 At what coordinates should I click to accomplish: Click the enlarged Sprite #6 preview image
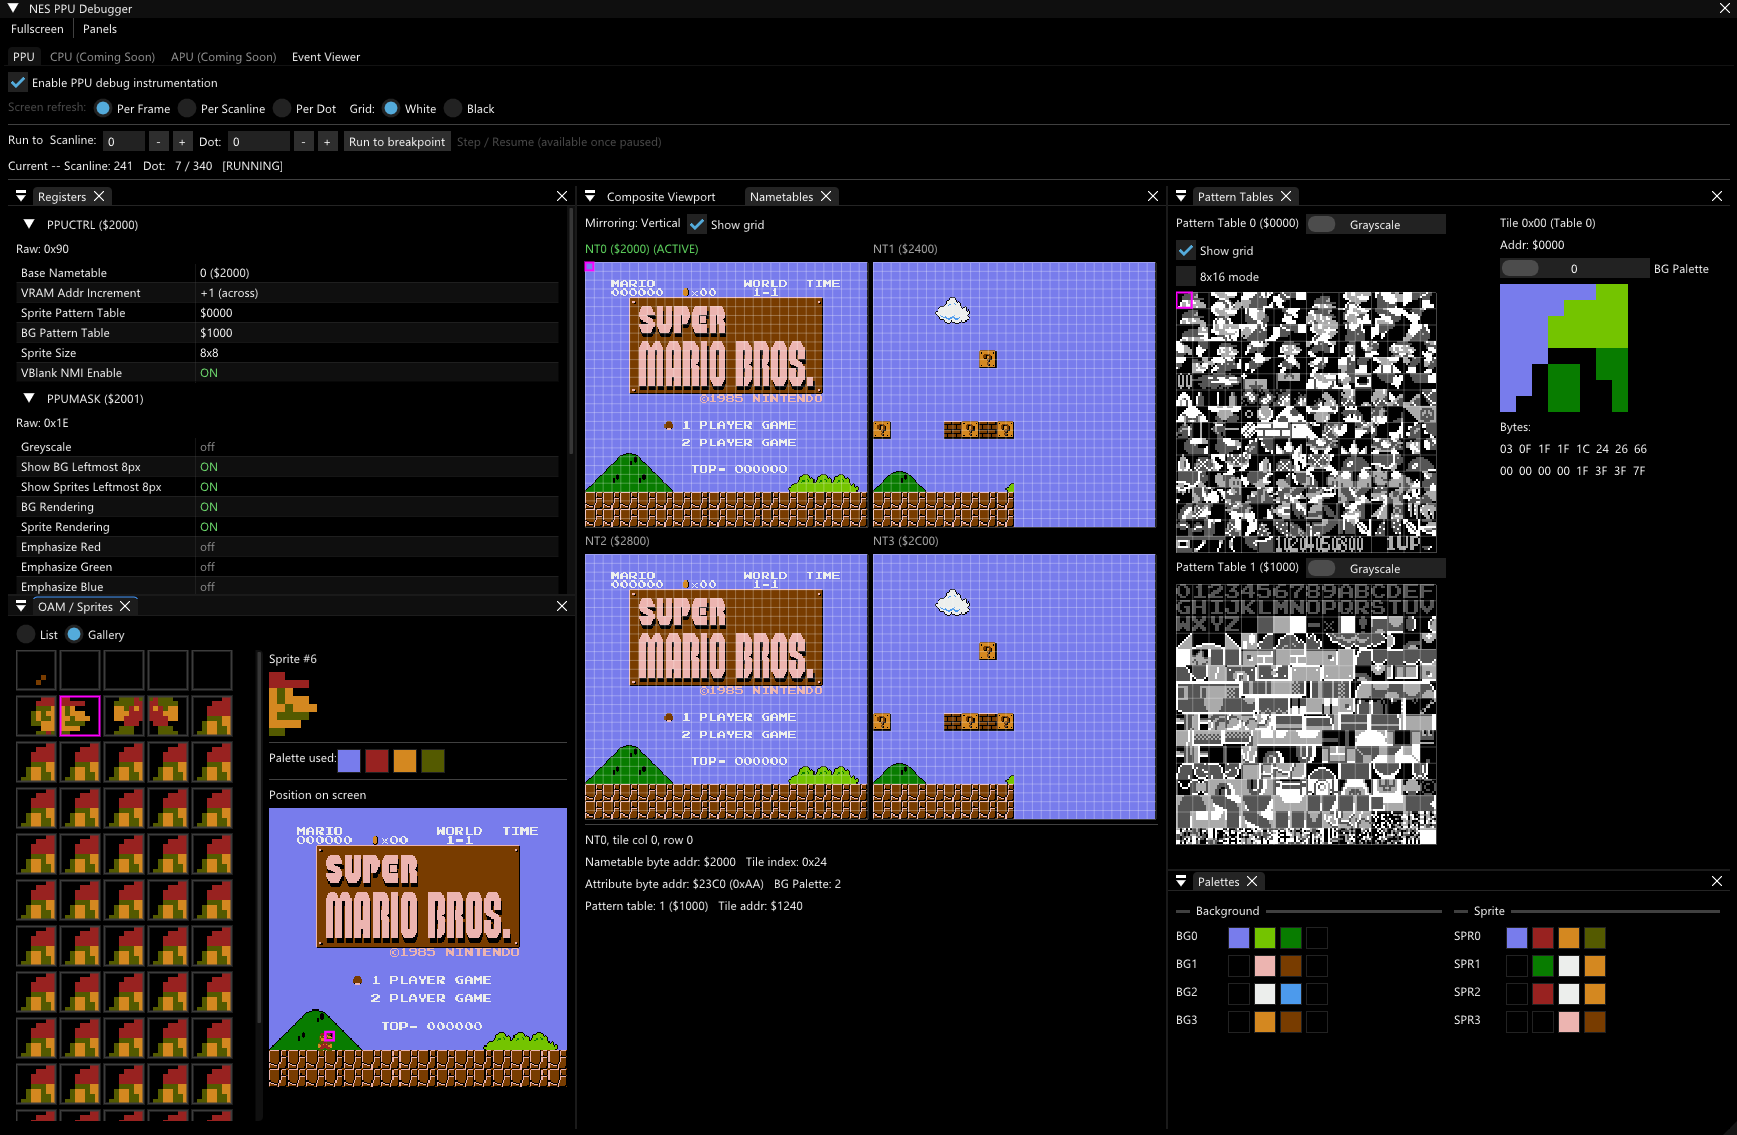tap(293, 704)
